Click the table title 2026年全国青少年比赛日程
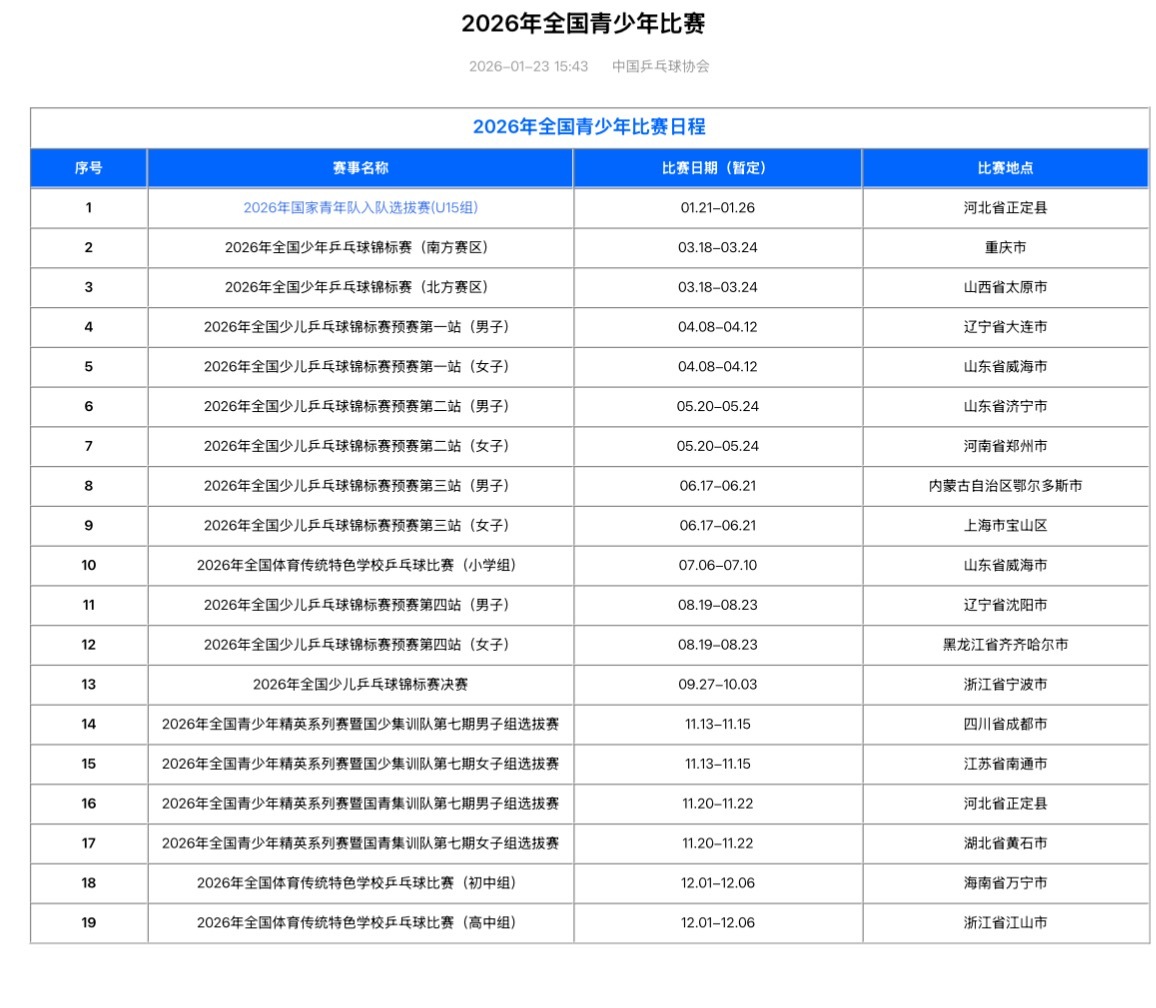 589,127
